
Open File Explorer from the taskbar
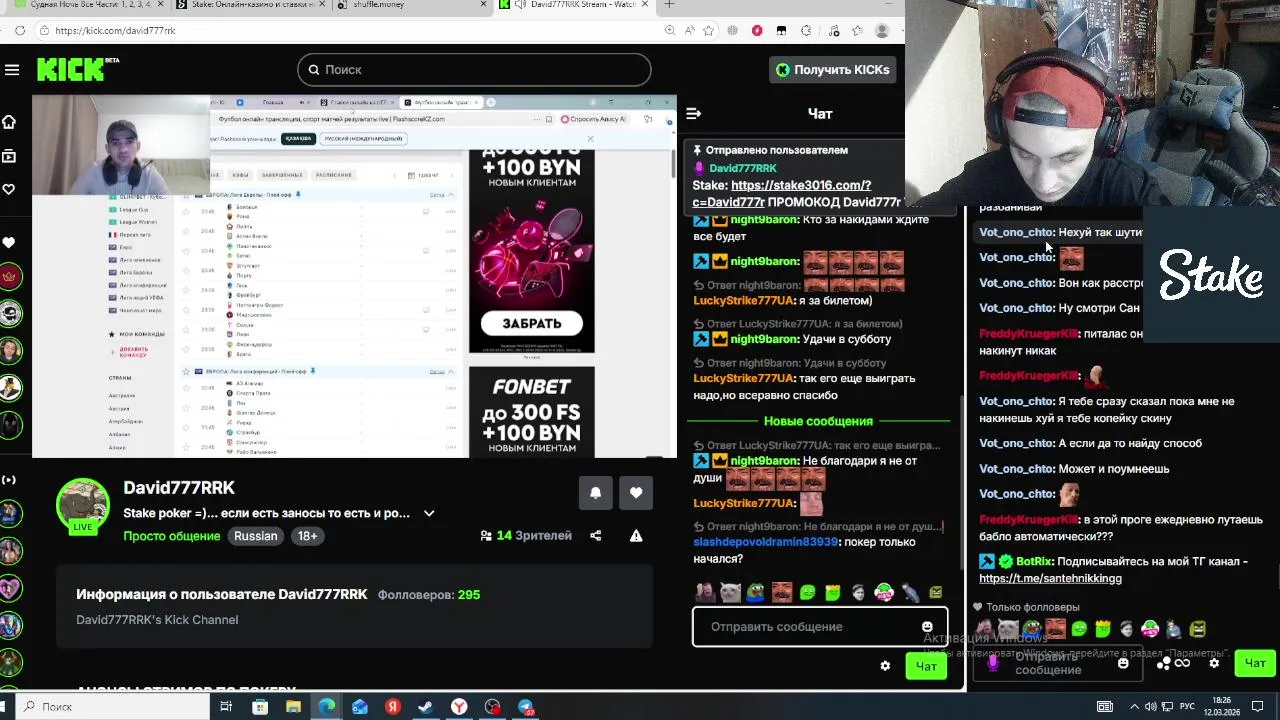[293, 707]
